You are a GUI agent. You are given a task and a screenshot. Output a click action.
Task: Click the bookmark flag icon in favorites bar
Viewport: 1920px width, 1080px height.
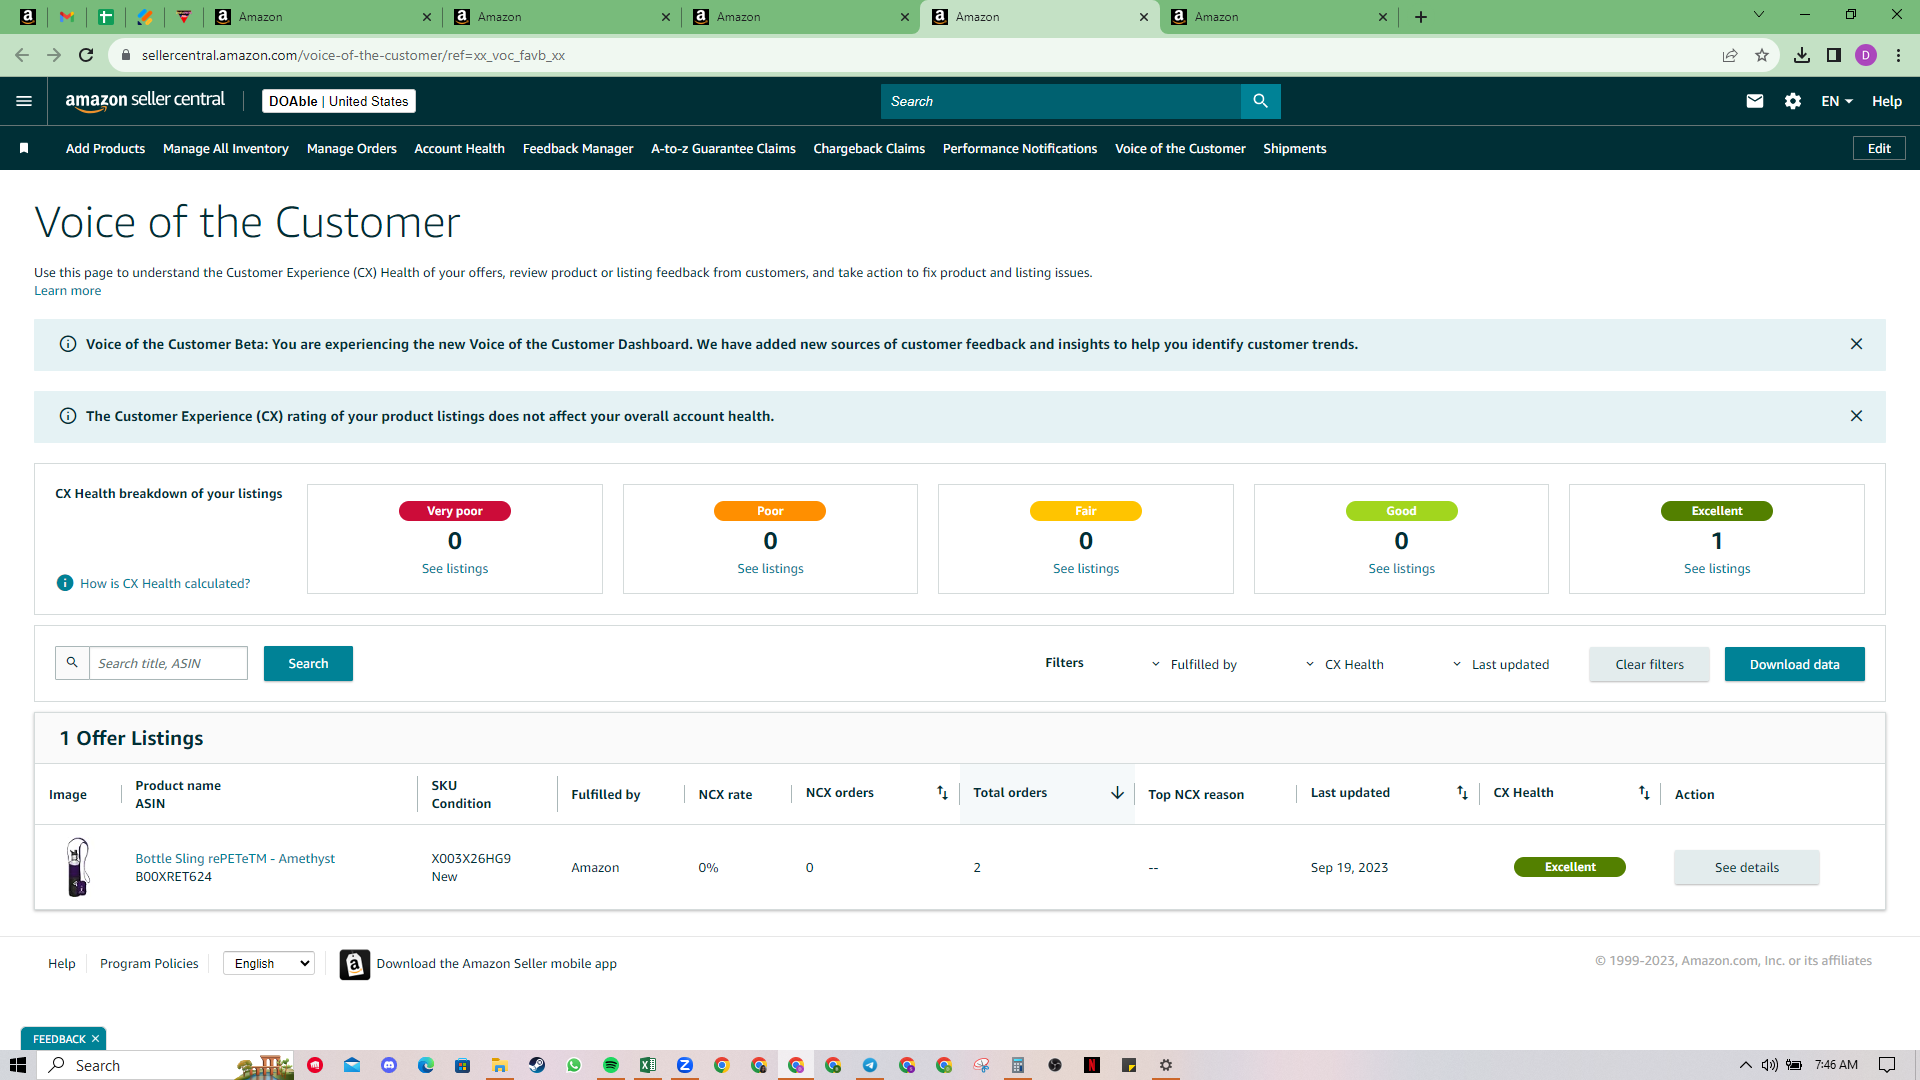click(x=24, y=148)
